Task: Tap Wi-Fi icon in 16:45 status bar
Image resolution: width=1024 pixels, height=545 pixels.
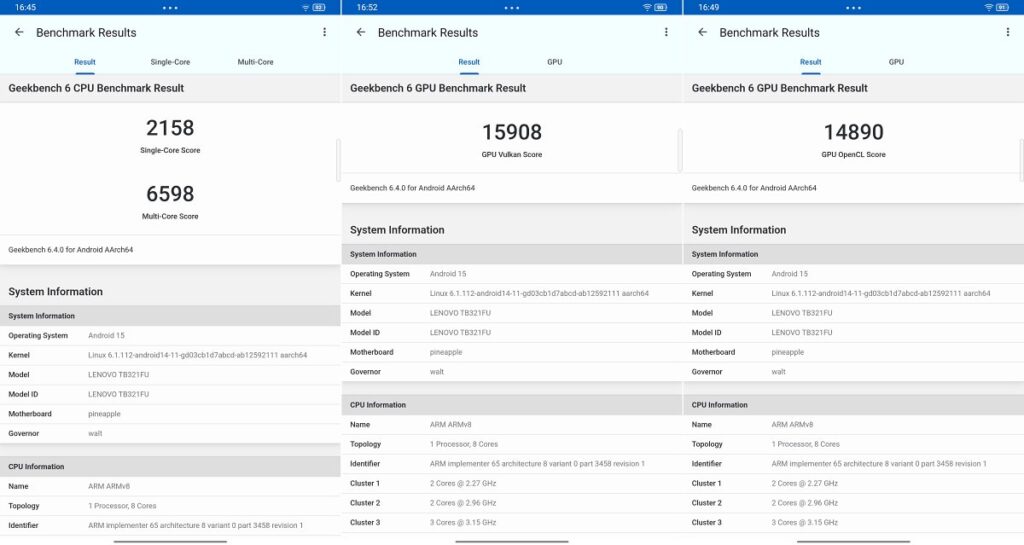Action: (x=305, y=7)
